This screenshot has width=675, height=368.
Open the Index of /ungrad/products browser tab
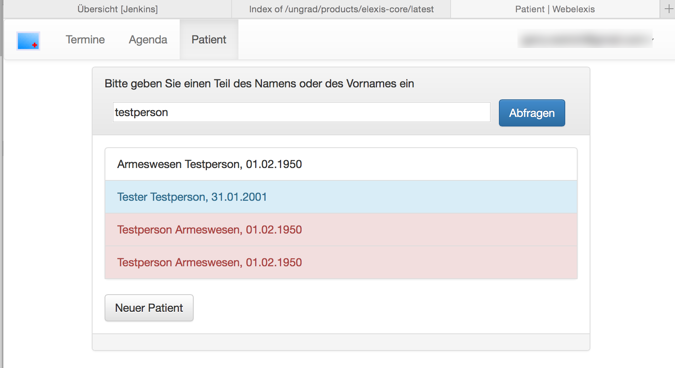[341, 9]
